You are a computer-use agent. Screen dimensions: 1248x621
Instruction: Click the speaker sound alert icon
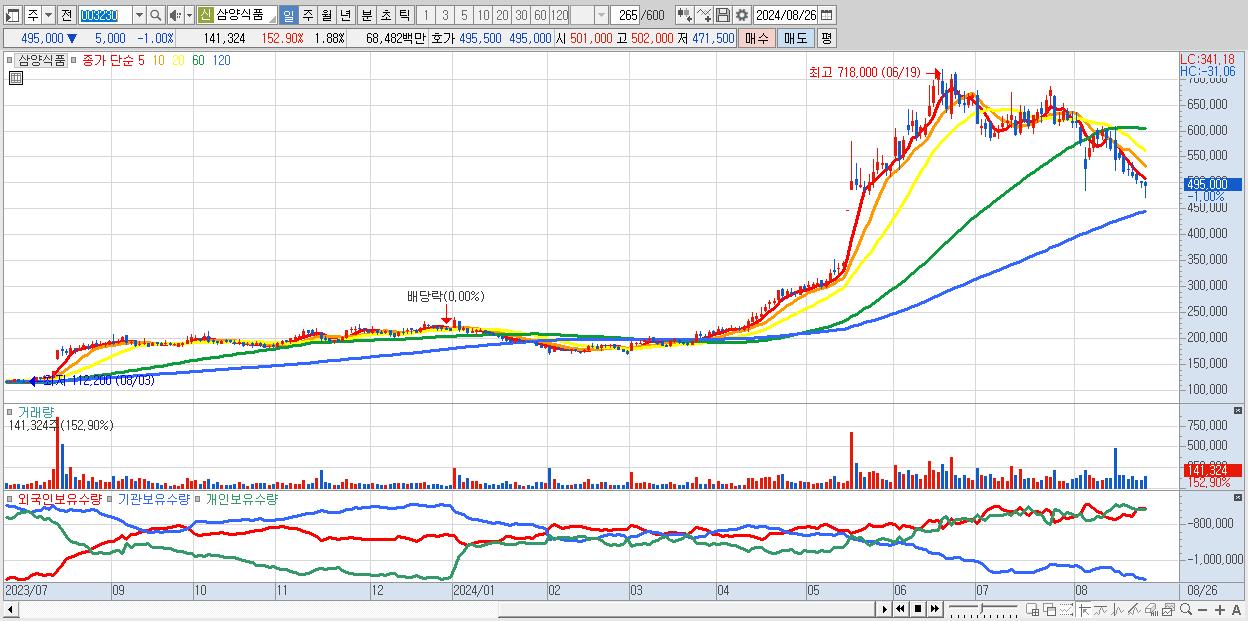tap(175, 15)
